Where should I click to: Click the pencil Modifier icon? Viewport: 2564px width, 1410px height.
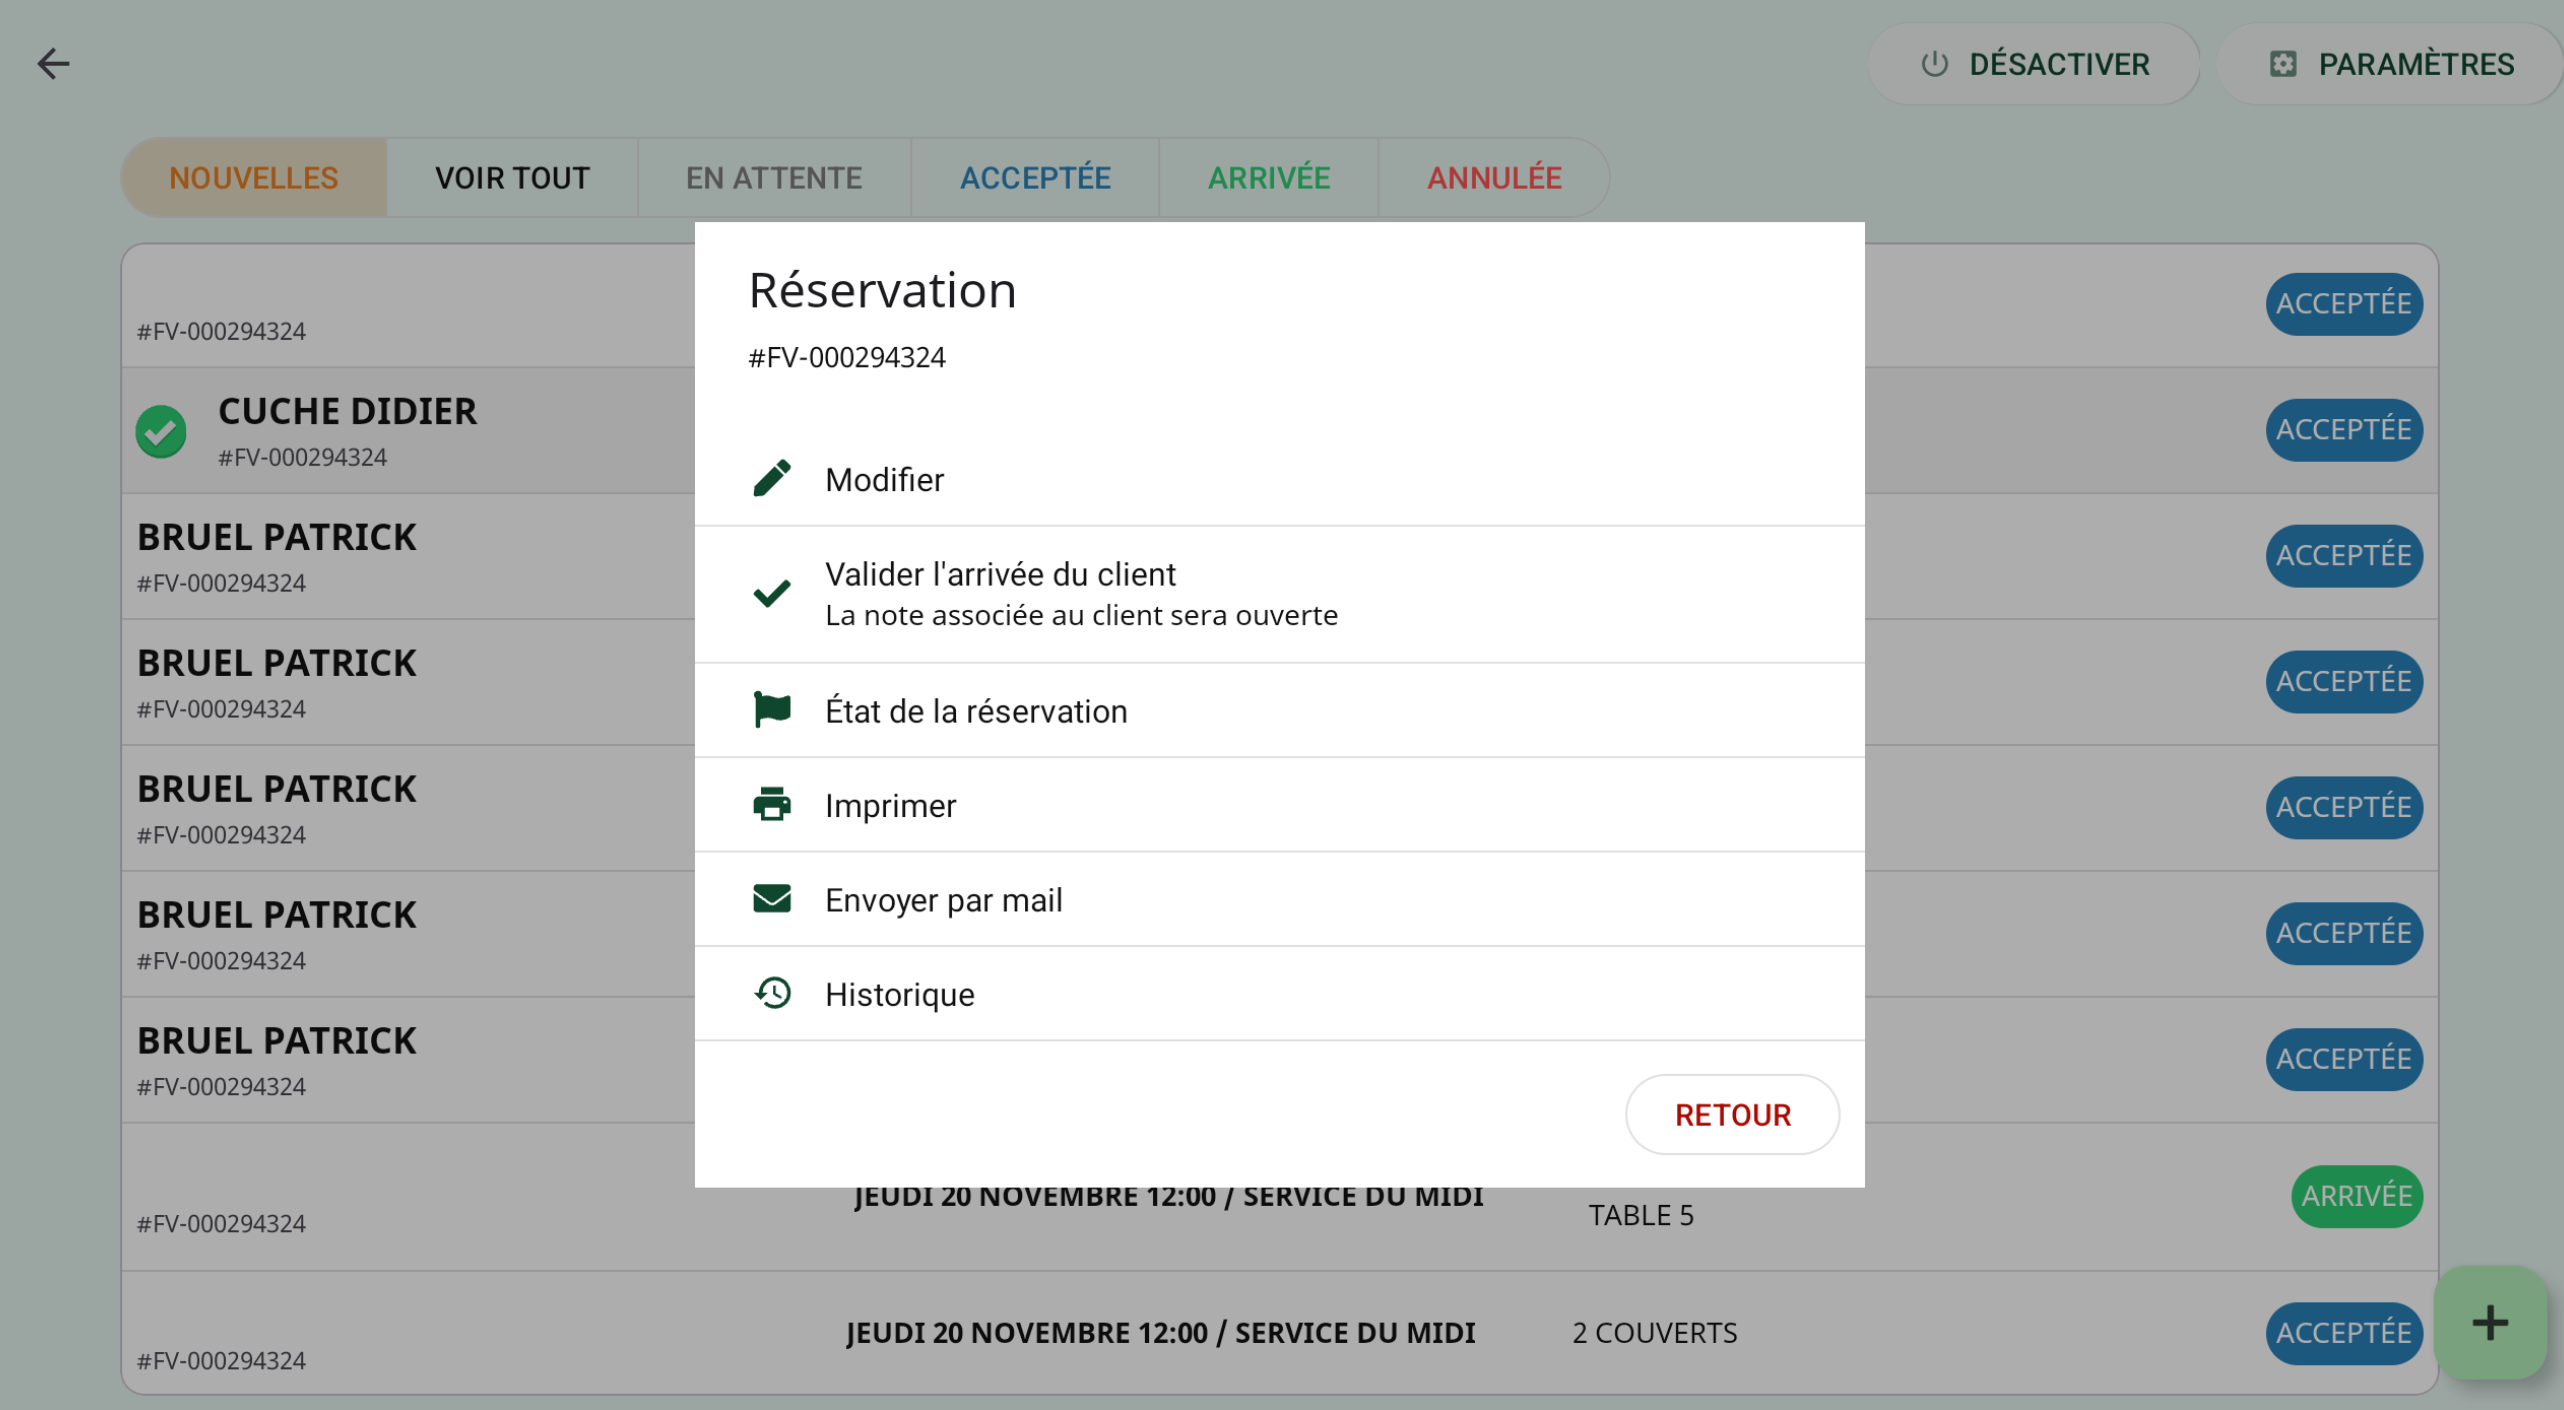pyautogui.click(x=771, y=479)
